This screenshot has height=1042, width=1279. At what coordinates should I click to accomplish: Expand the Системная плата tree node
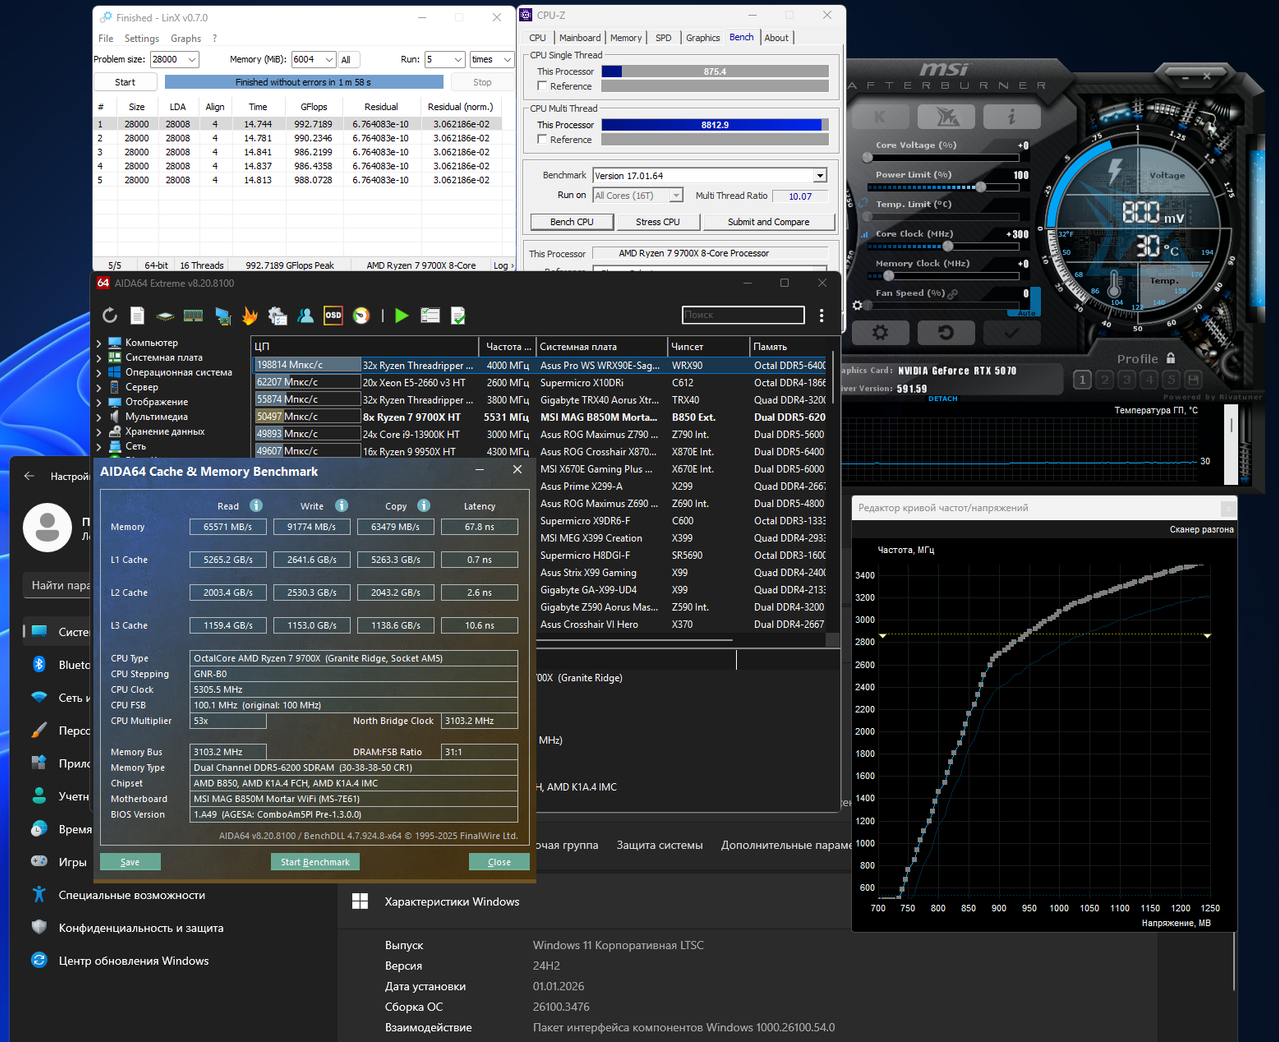[x=99, y=358]
